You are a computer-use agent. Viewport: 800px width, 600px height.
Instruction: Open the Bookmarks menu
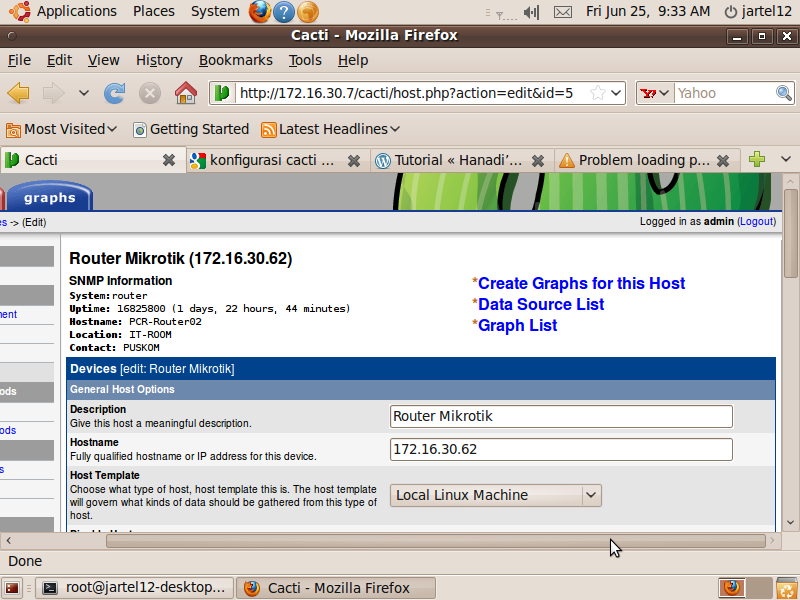click(x=236, y=61)
